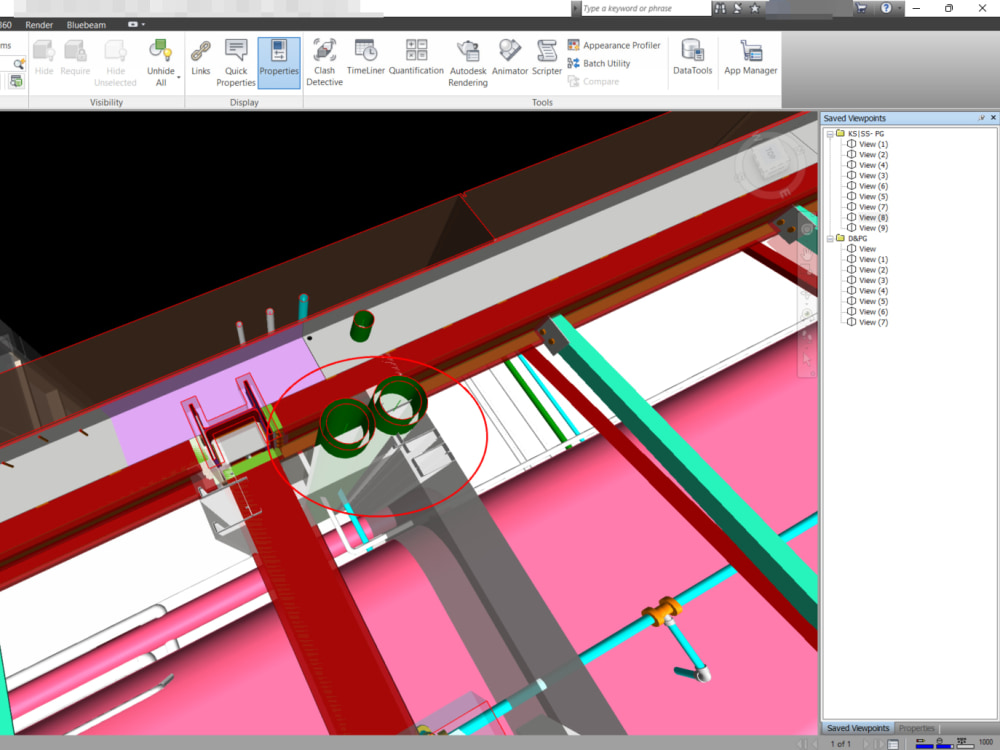Expand search box arrow

coord(575,8)
